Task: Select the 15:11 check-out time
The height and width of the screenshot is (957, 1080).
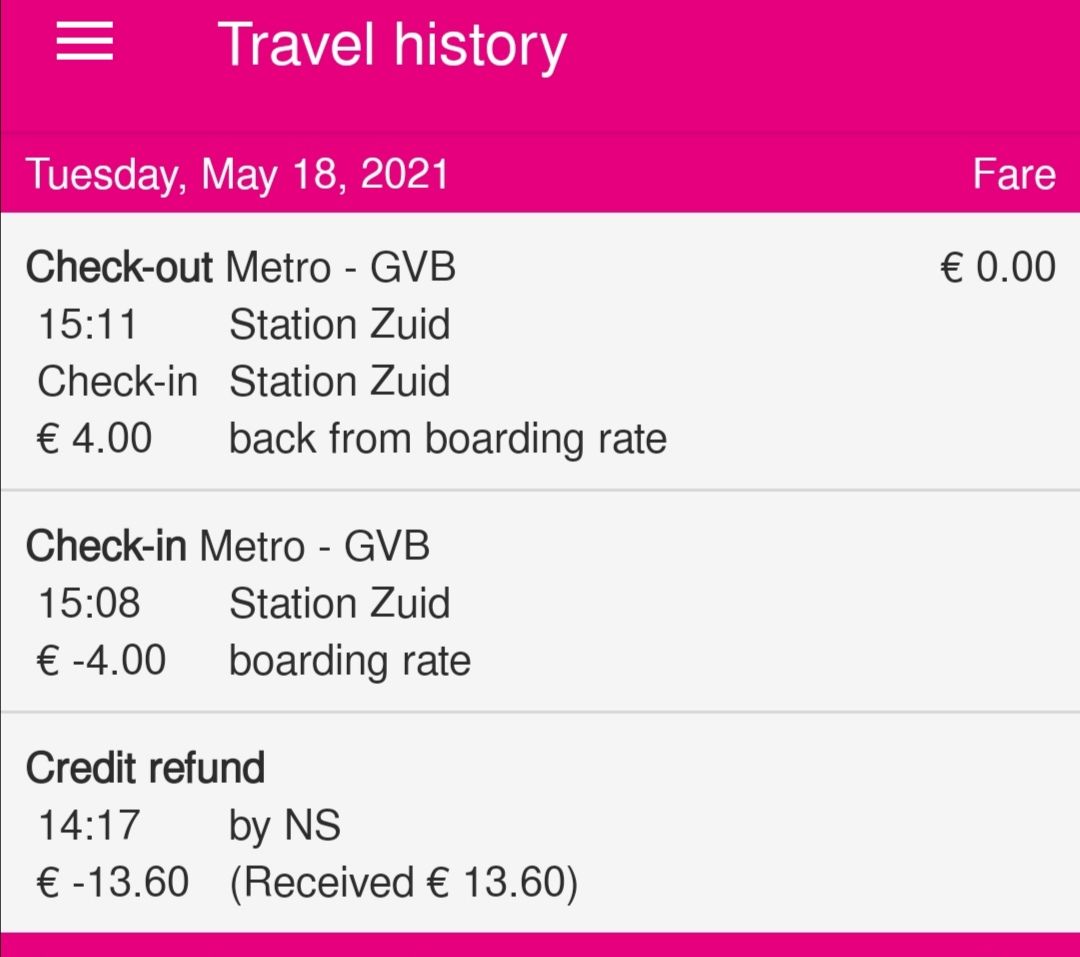Action: (88, 324)
